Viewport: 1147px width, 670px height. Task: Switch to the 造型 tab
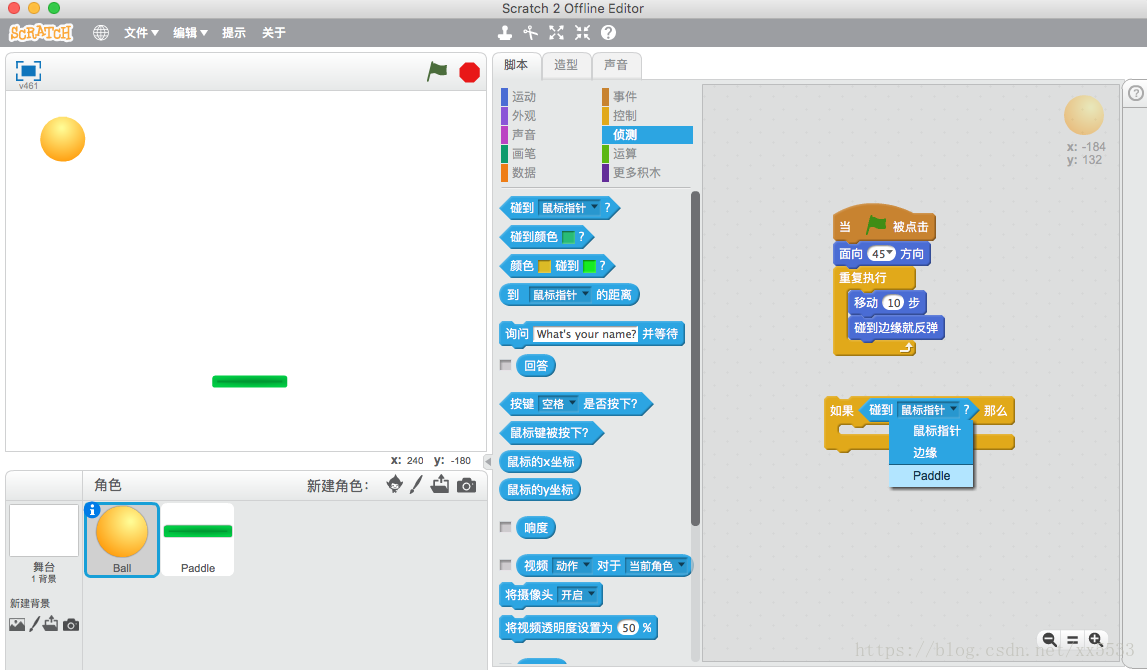565,65
